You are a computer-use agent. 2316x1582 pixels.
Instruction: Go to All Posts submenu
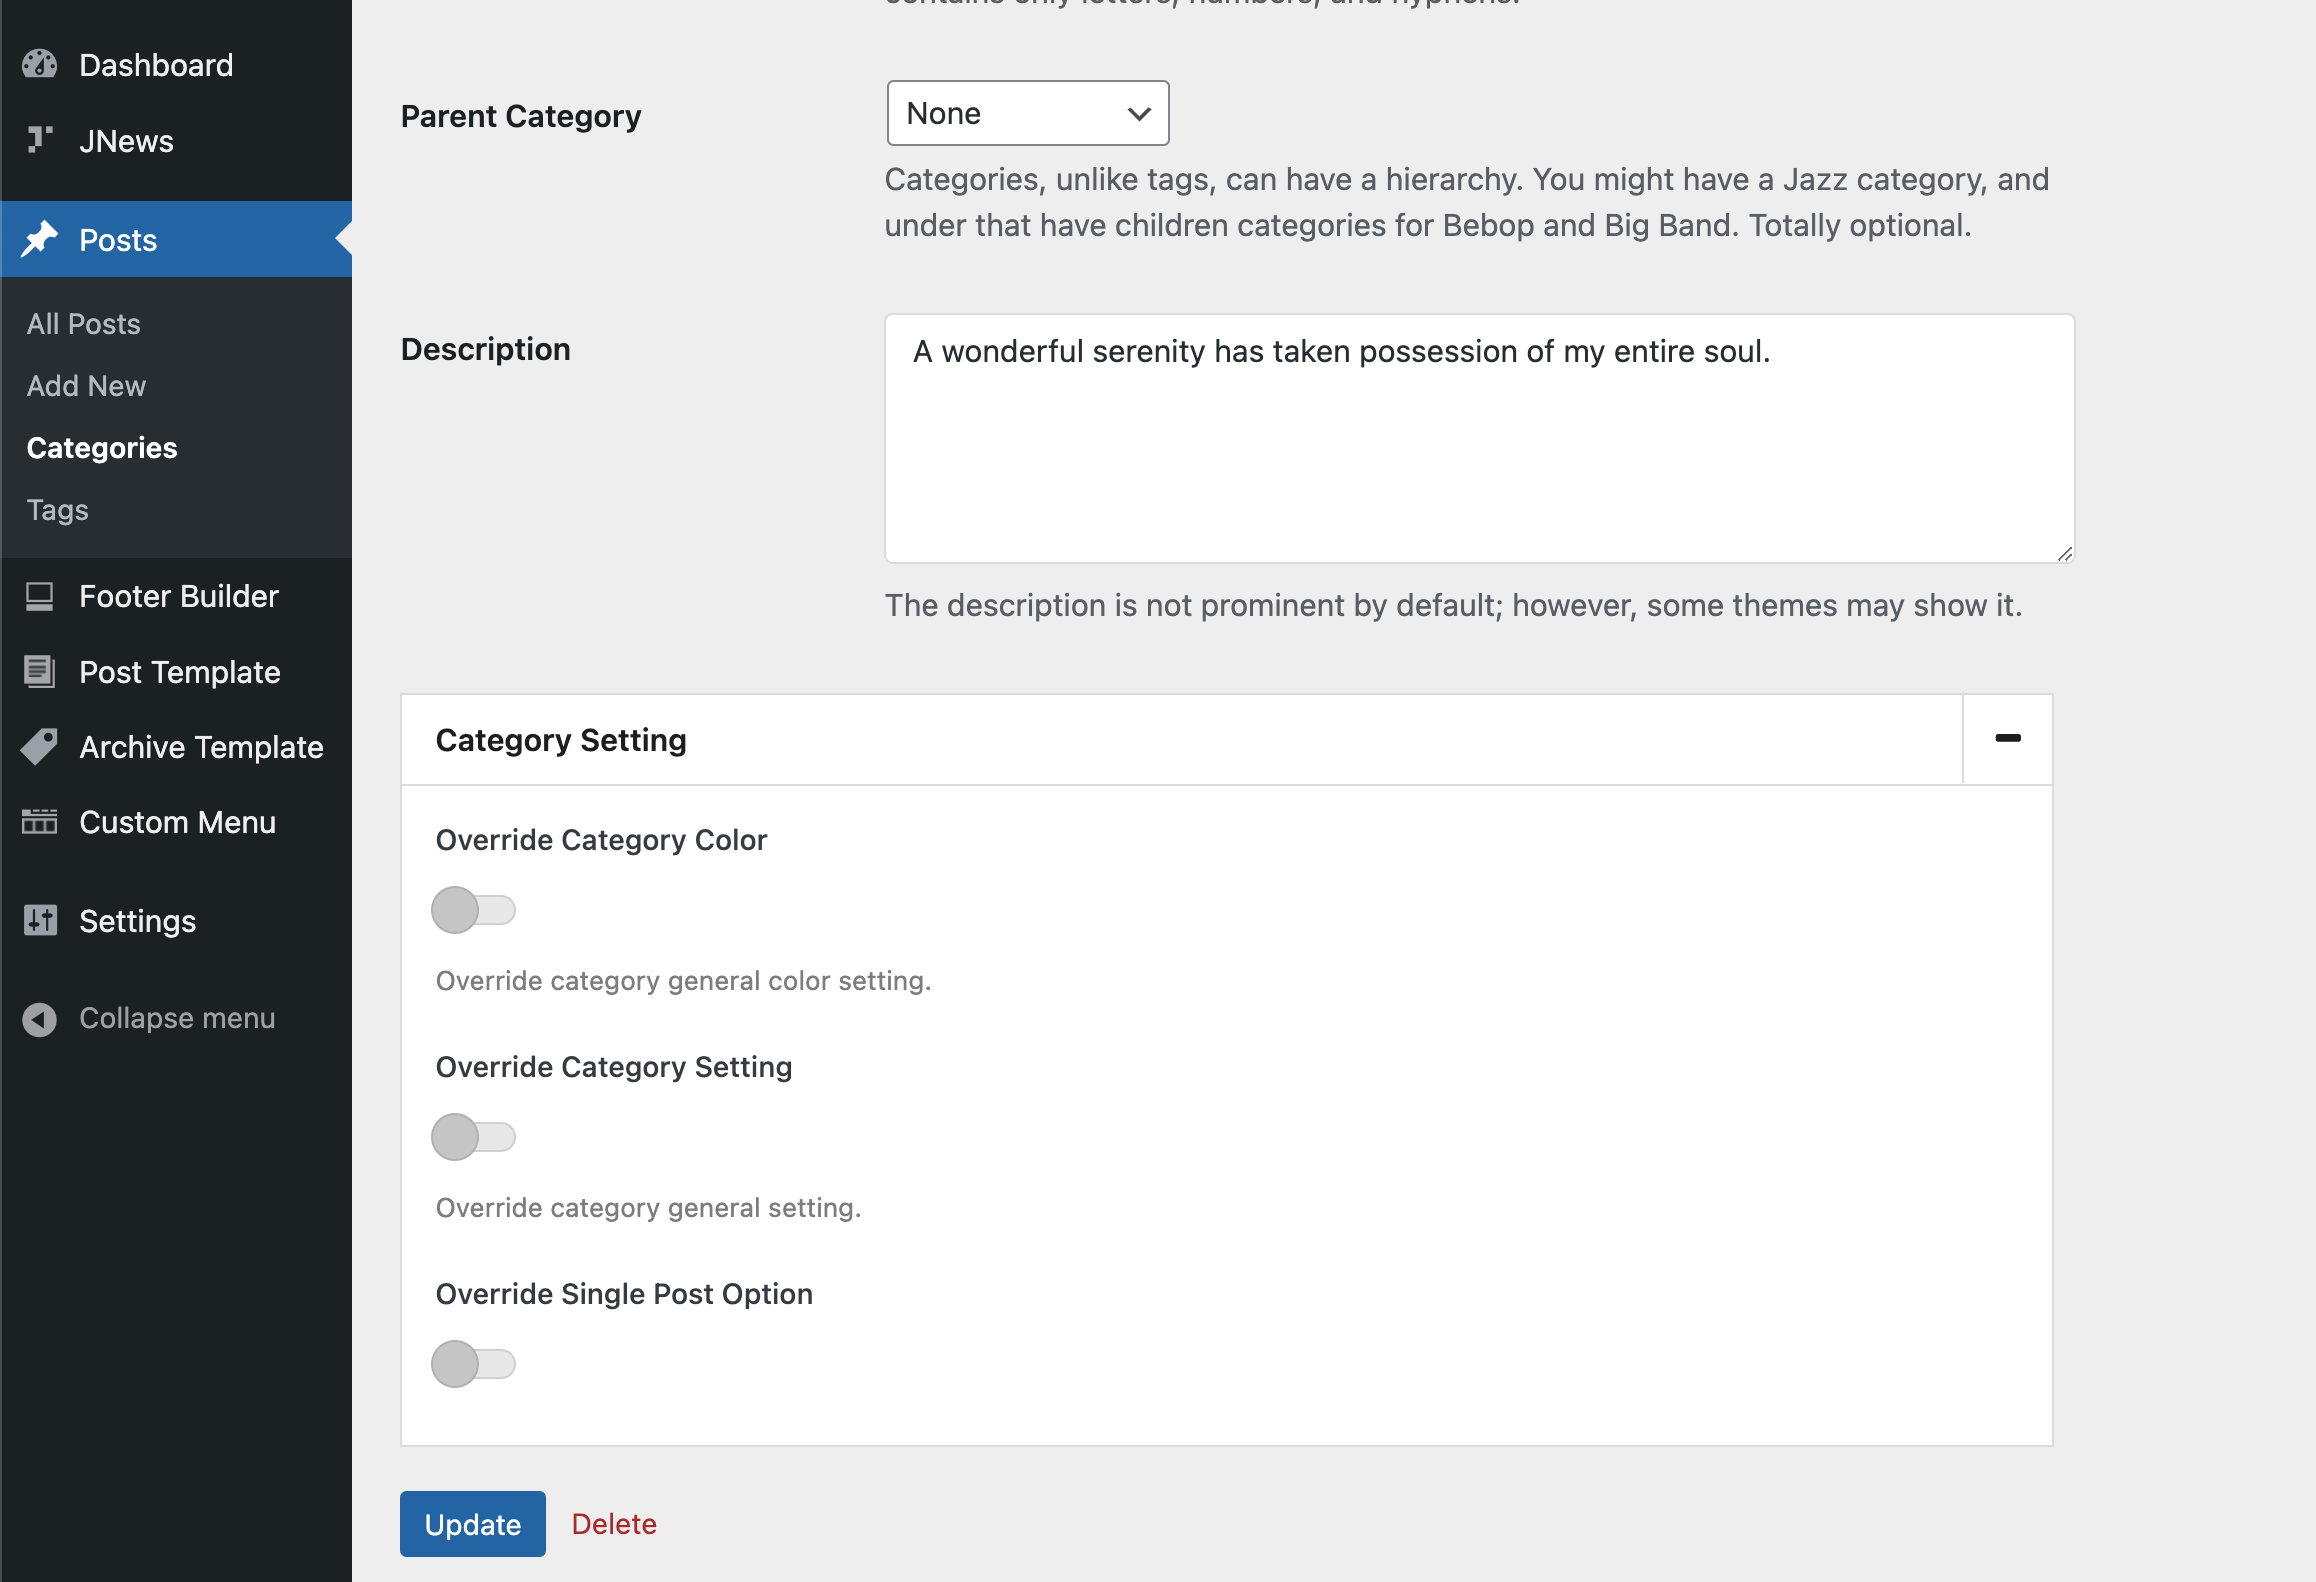pyautogui.click(x=84, y=324)
